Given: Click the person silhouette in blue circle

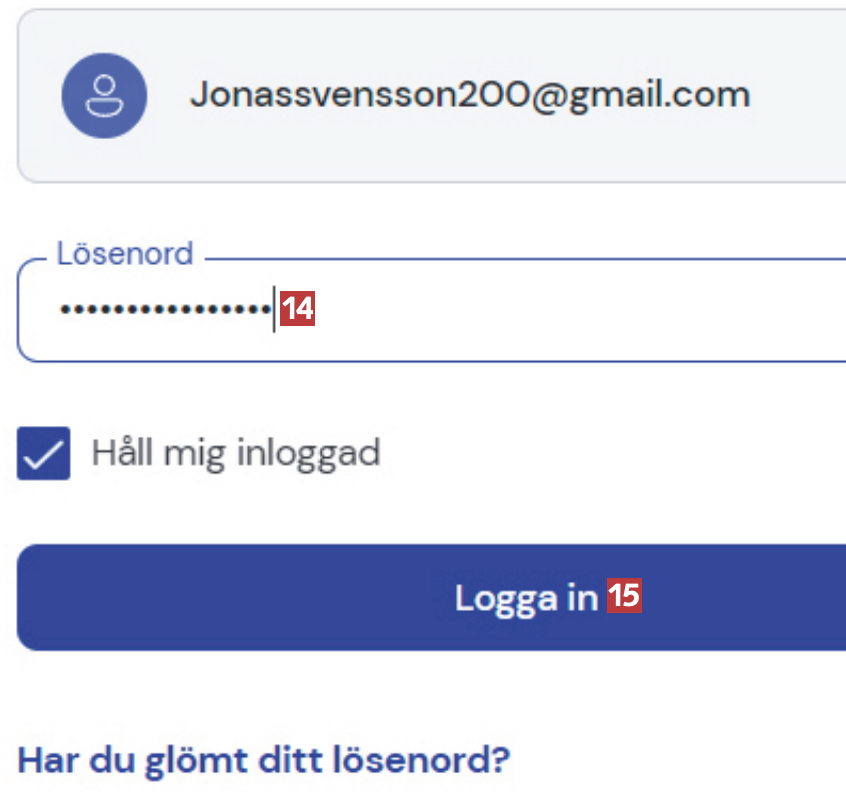Looking at the screenshot, I should tap(104, 96).
